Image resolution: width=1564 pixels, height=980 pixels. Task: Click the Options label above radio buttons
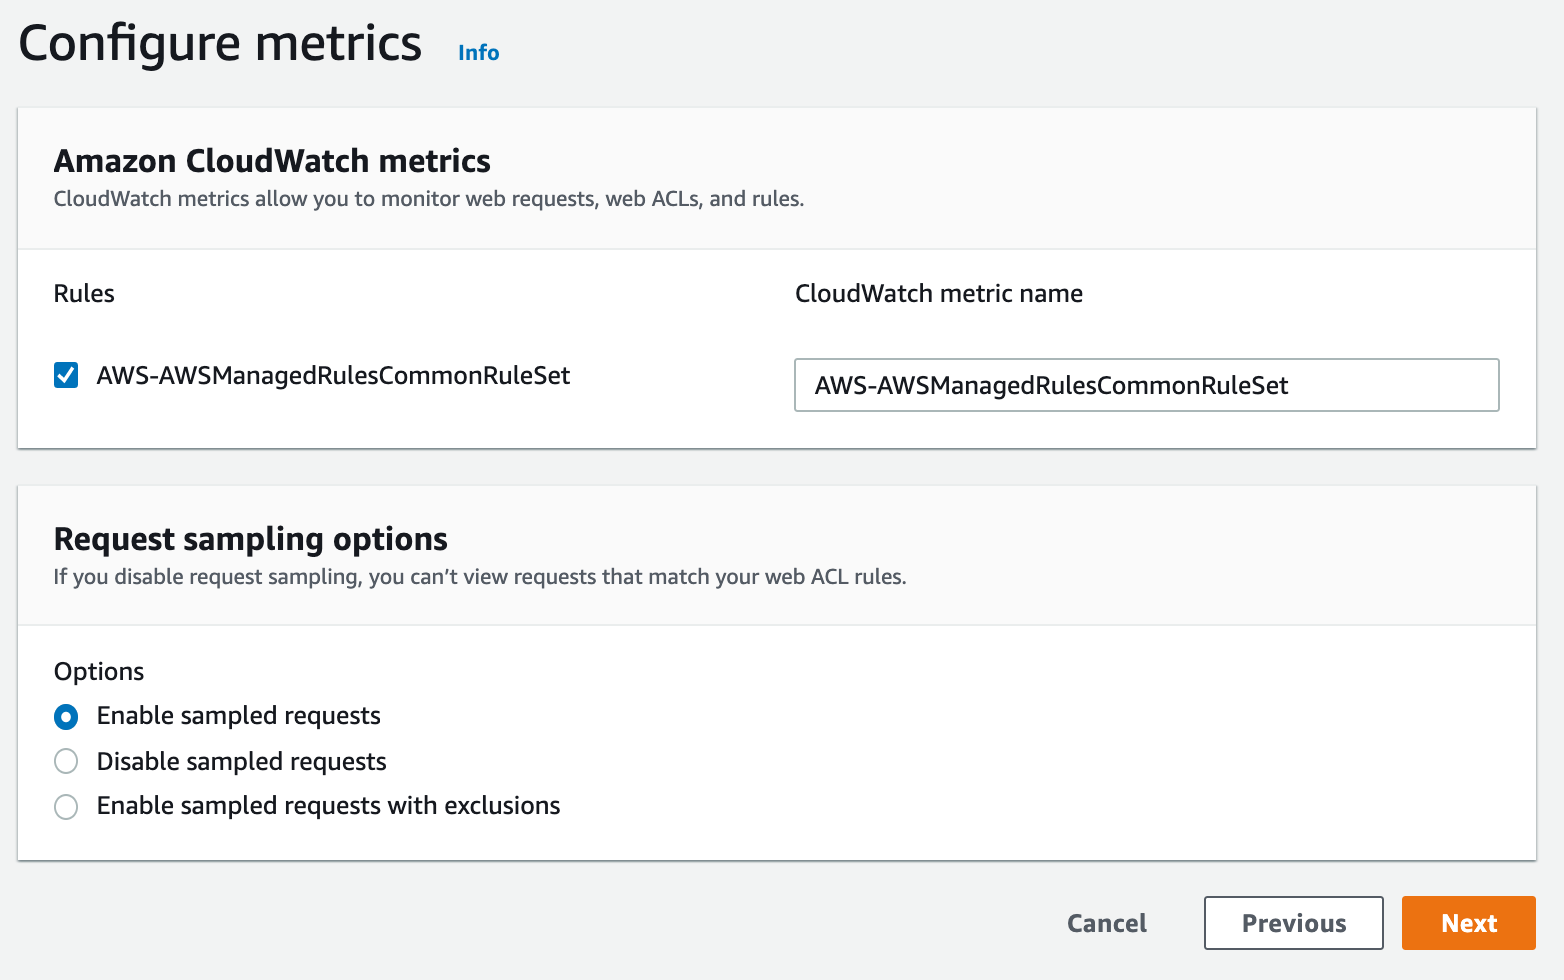point(99,671)
